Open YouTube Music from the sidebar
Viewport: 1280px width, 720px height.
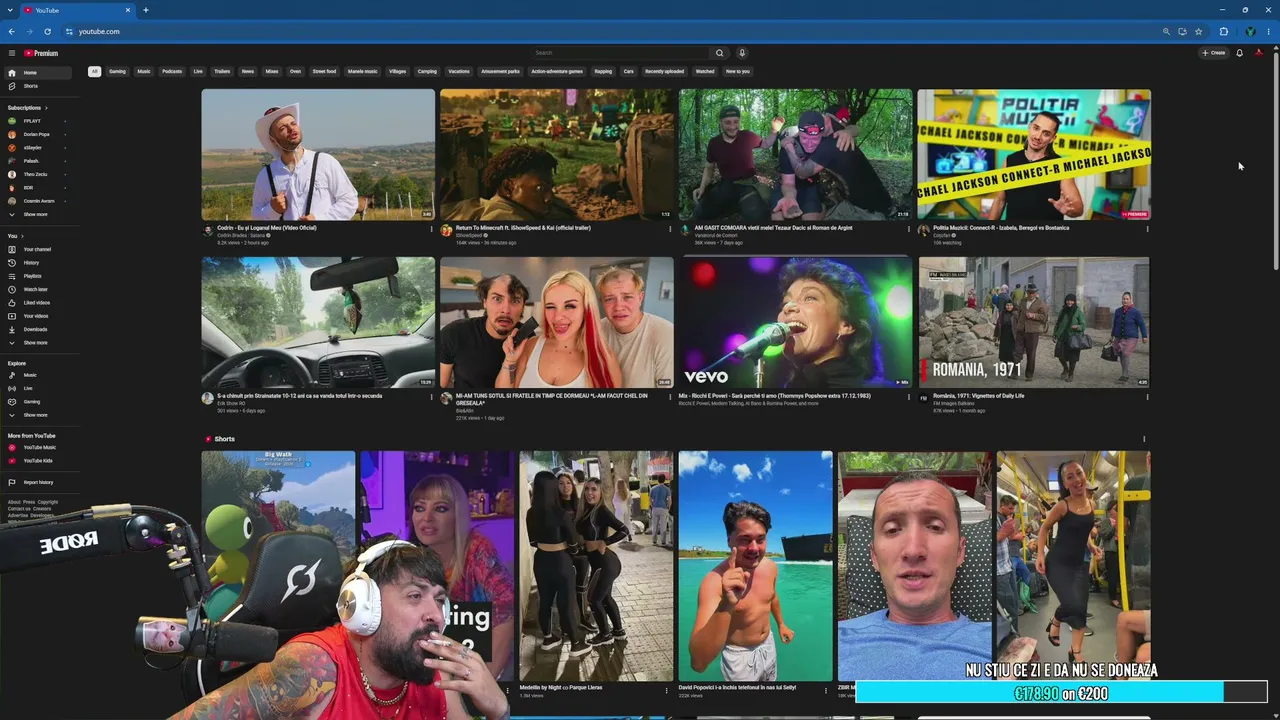(x=38, y=447)
